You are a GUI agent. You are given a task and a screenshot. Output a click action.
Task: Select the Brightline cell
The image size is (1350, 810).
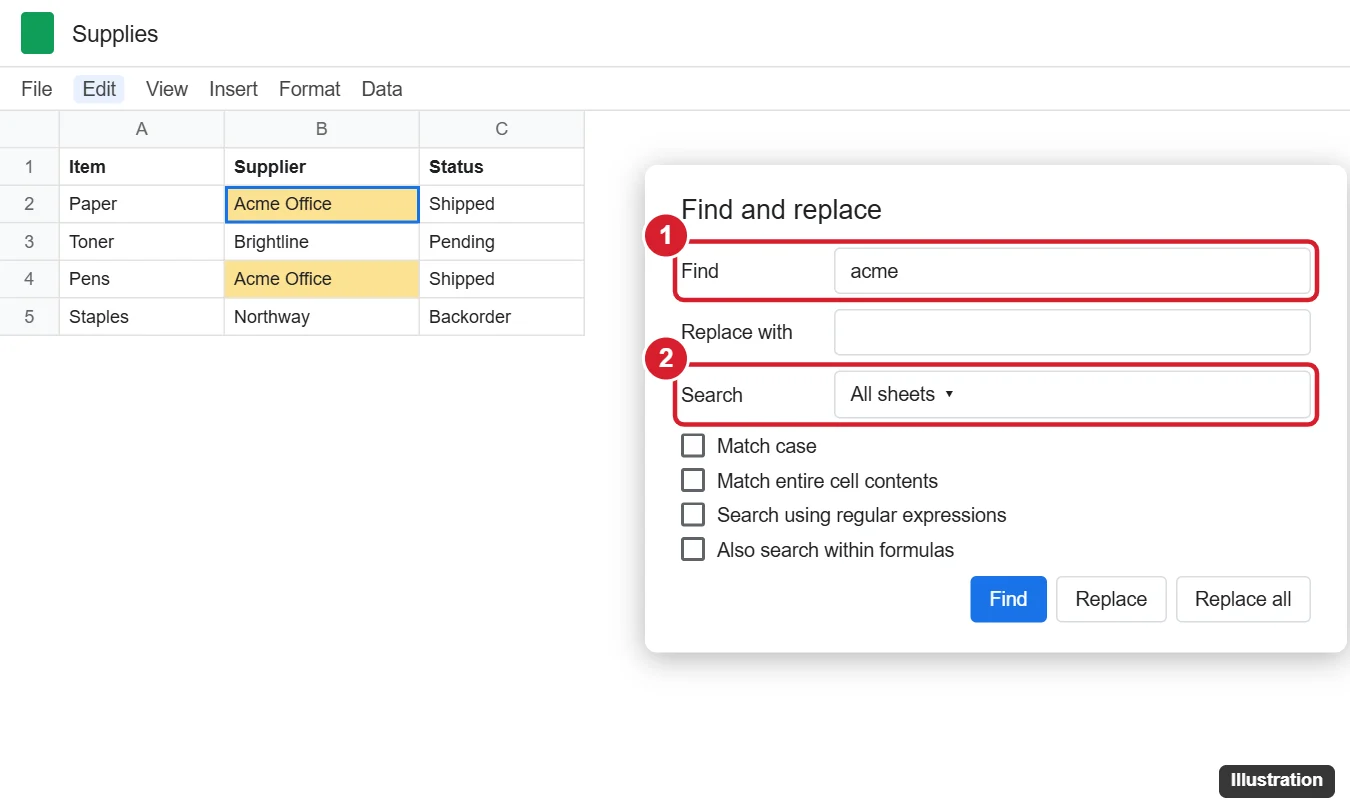tap(322, 242)
